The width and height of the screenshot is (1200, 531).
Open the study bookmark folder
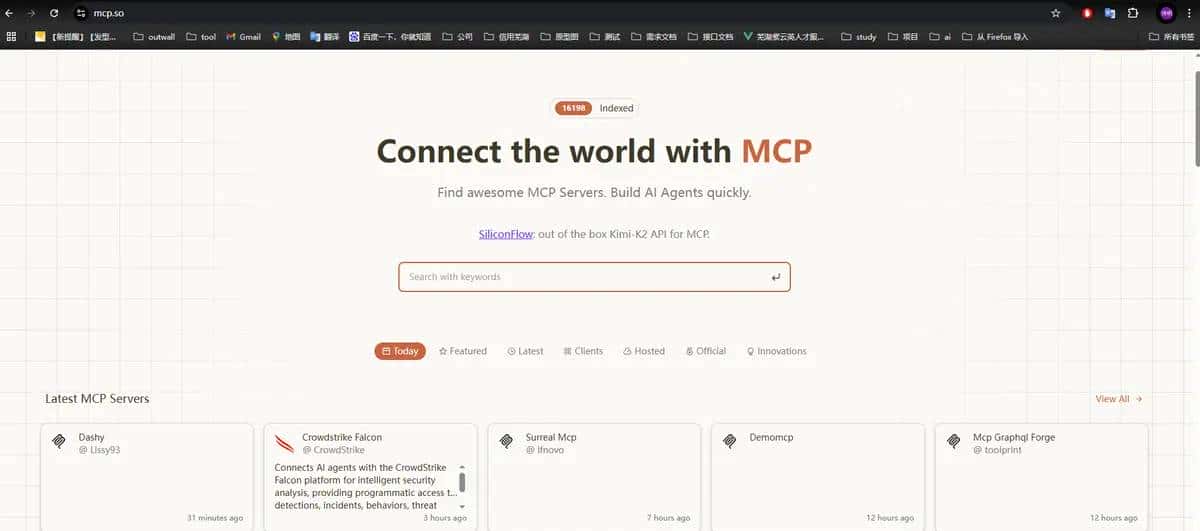(x=858, y=37)
